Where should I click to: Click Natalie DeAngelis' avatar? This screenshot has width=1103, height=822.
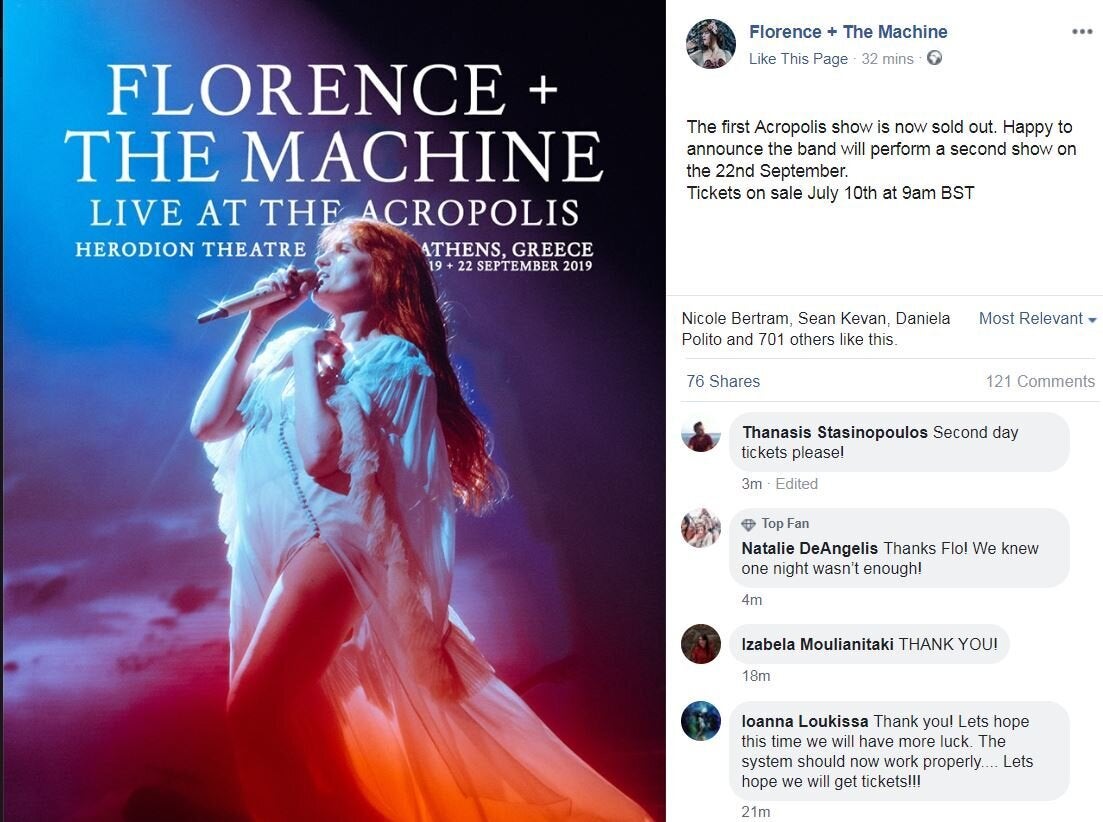(x=701, y=527)
